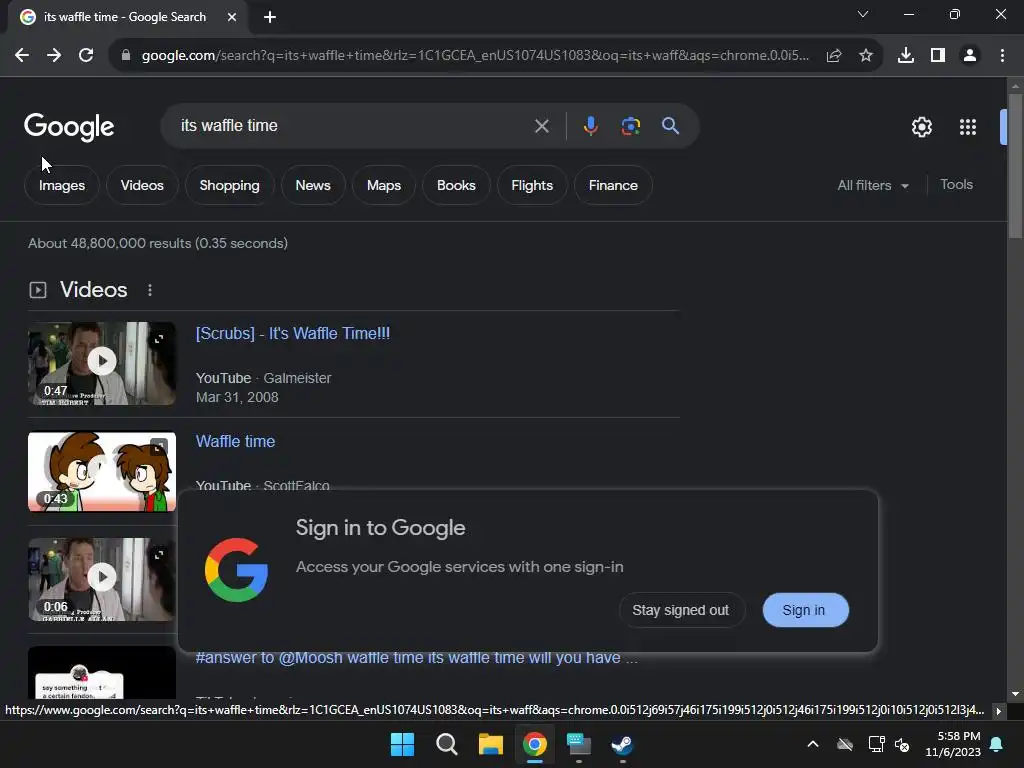The image size is (1024, 768).
Task: Open Windows Start menu
Action: click(x=402, y=744)
